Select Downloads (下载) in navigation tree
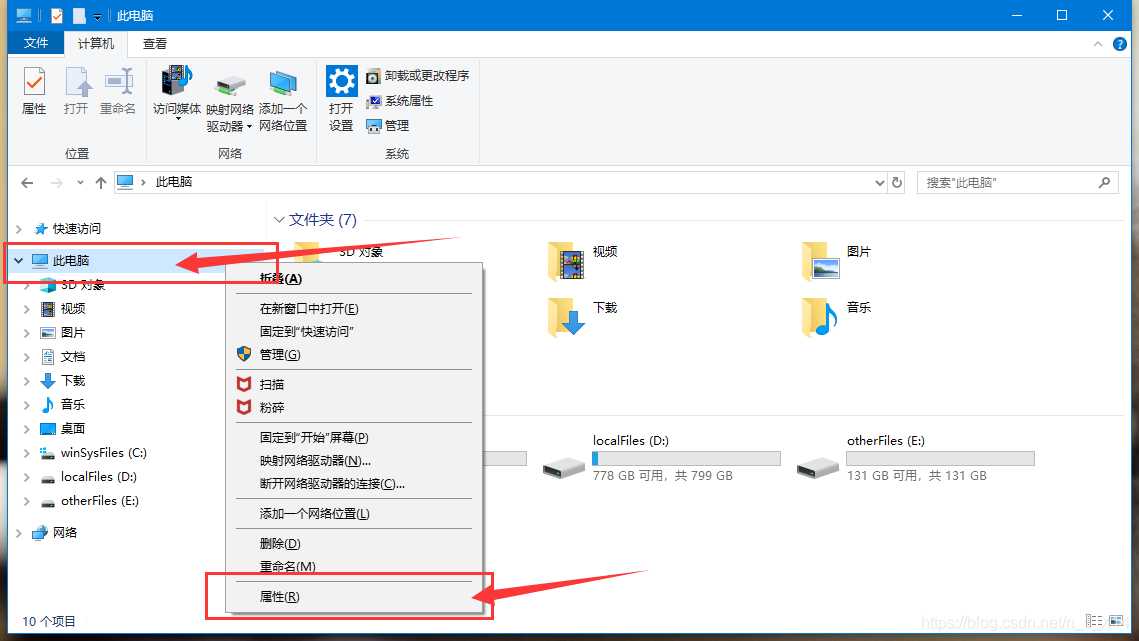 [x=73, y=381]
